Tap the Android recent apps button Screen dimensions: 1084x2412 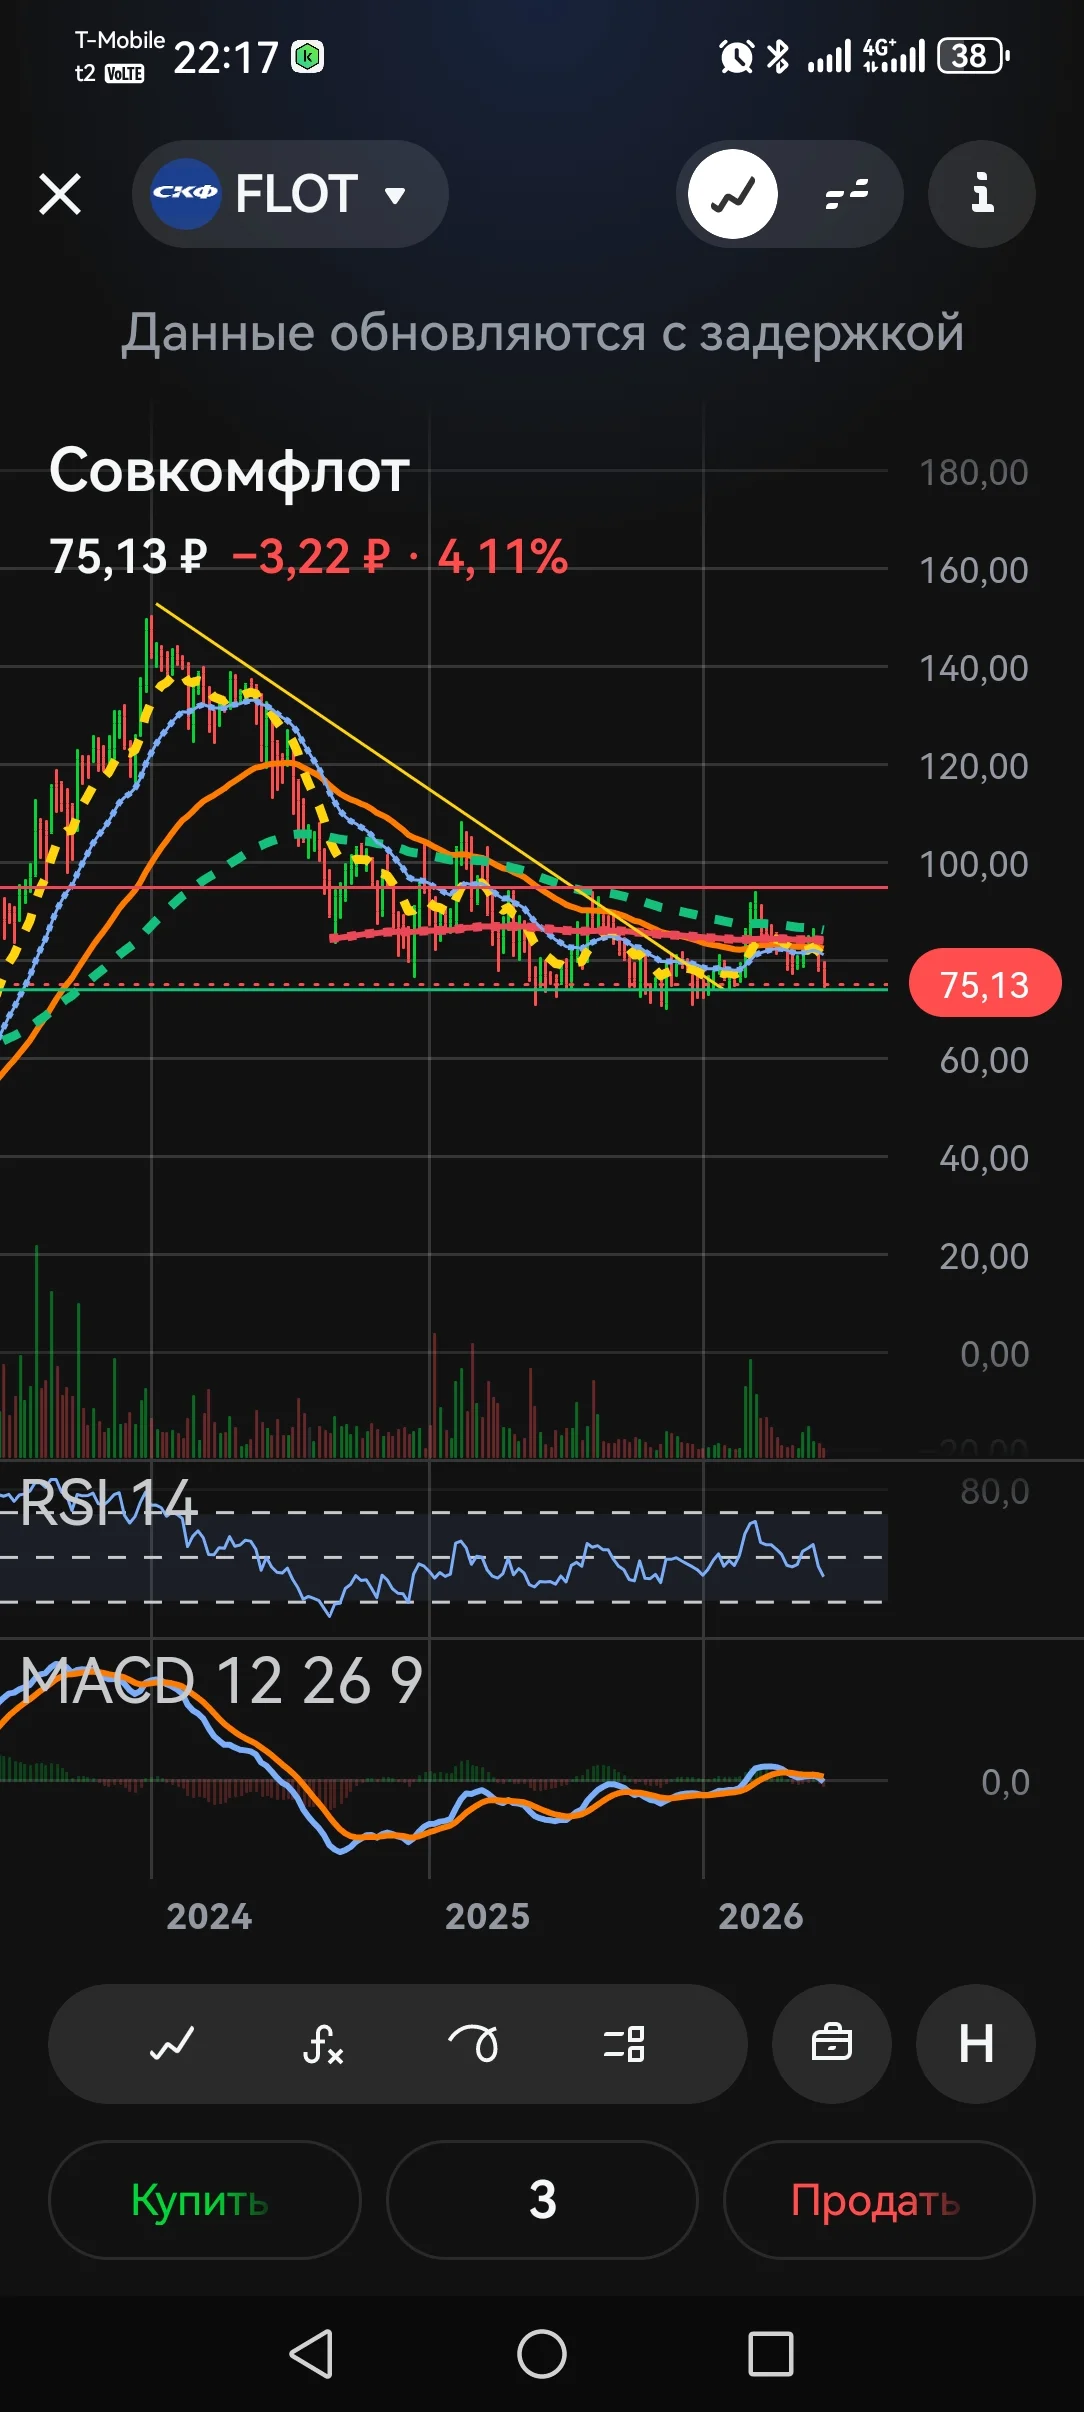tap(771, 2353)
